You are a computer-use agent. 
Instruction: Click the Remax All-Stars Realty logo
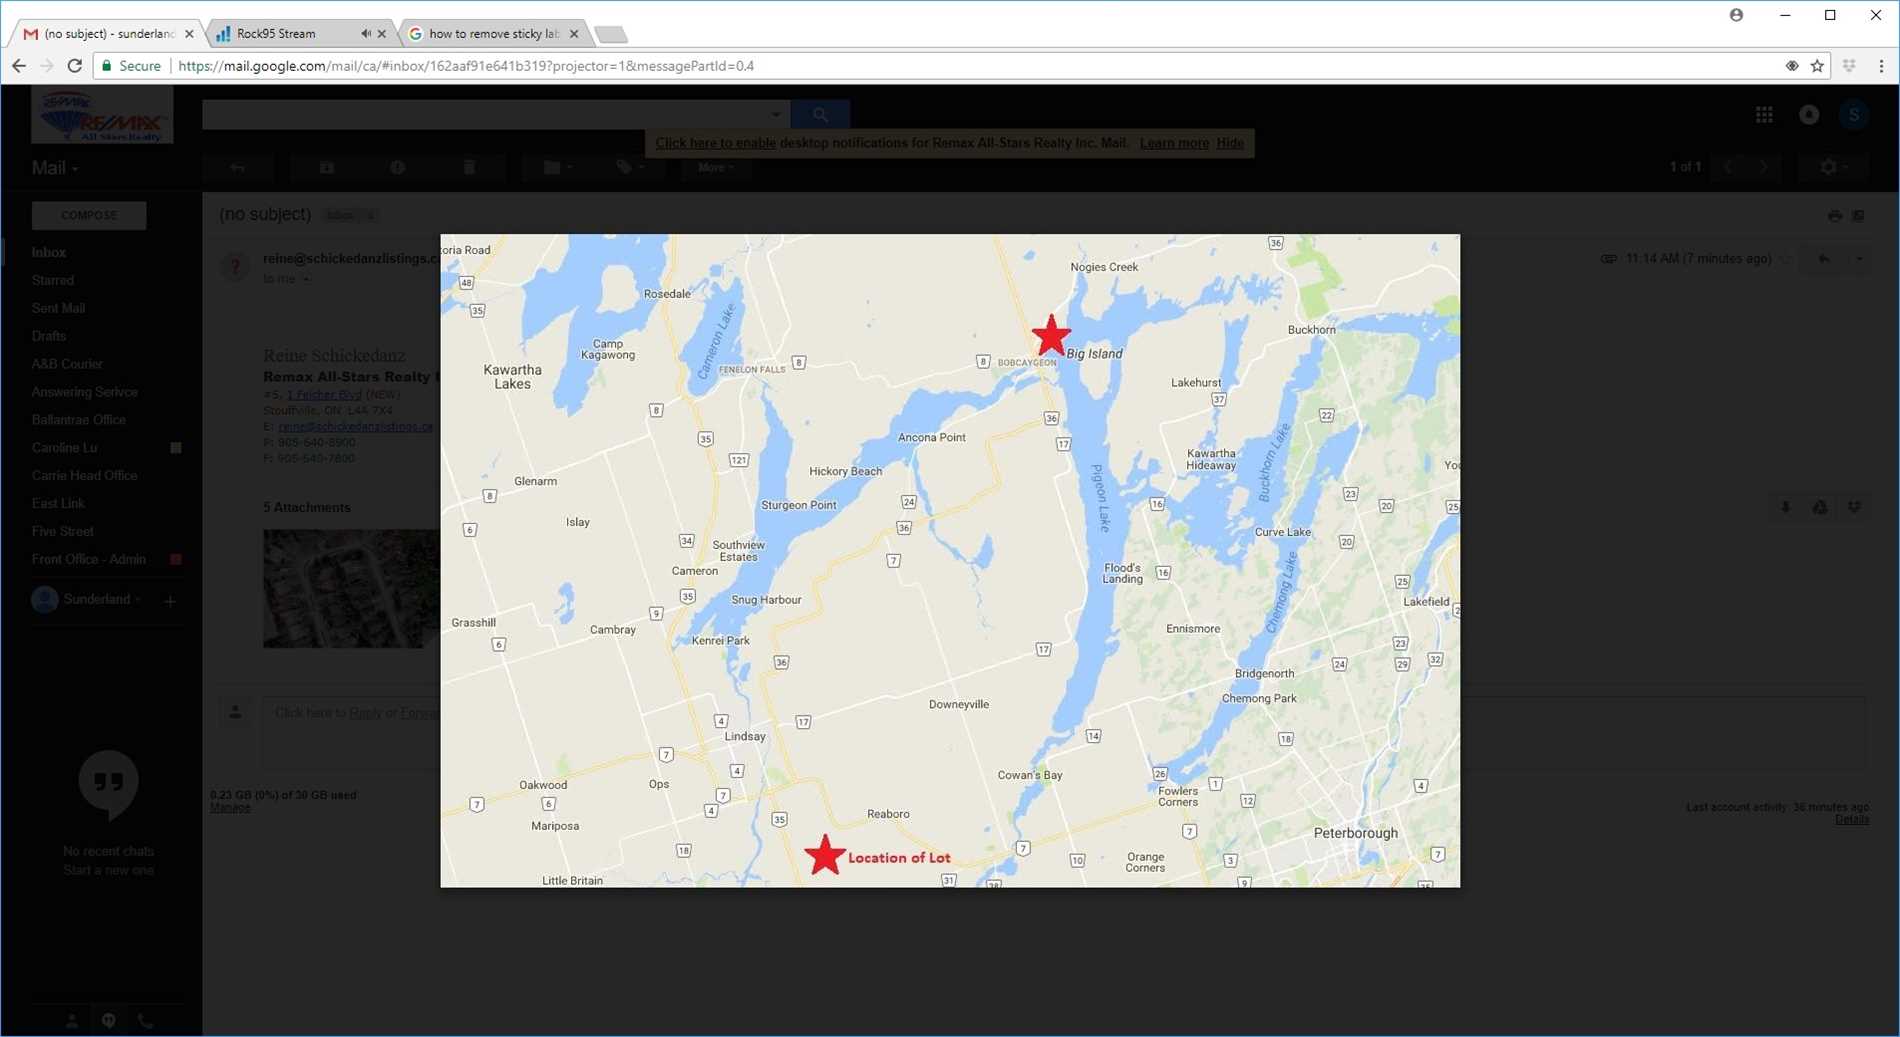pos(102,116)
